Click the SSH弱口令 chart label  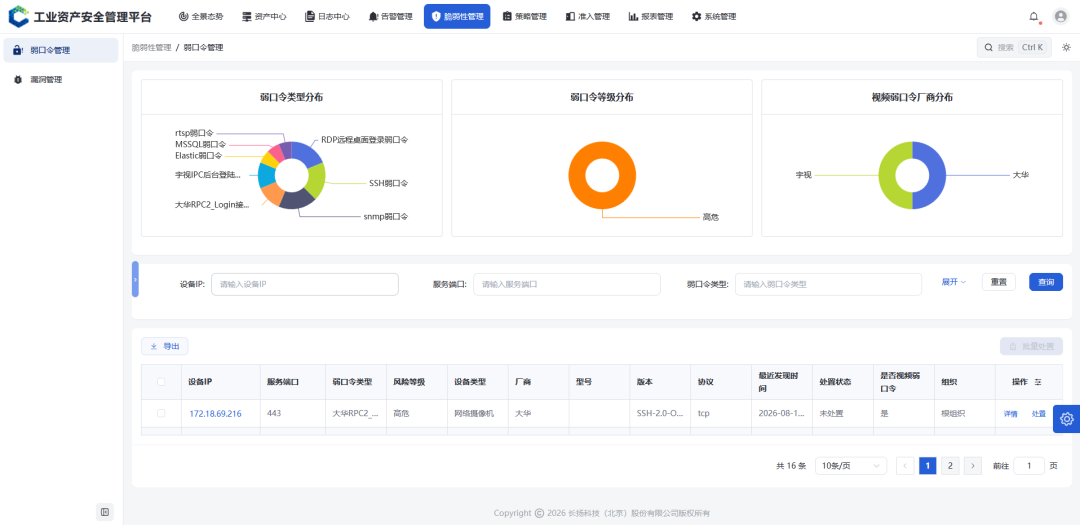pyautogui.click(x=388, y=184)
